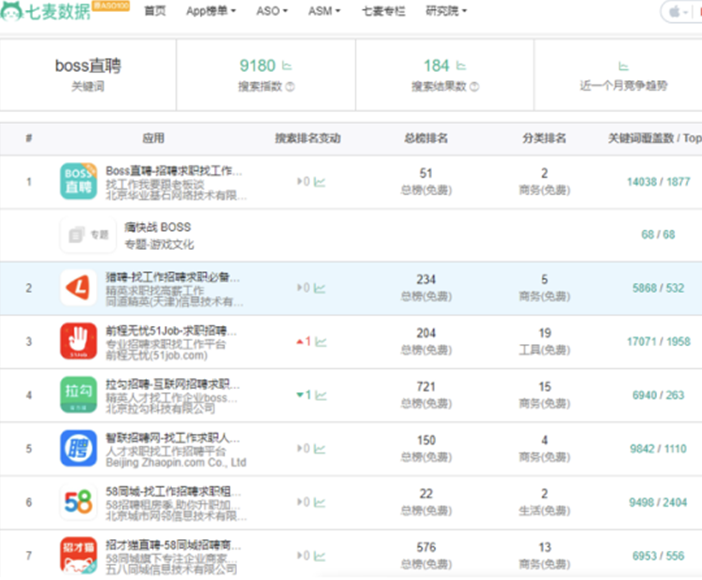Open 猎聘 app icon
The height and width of the screenshot is (580, 702).
tap(78, 288)
